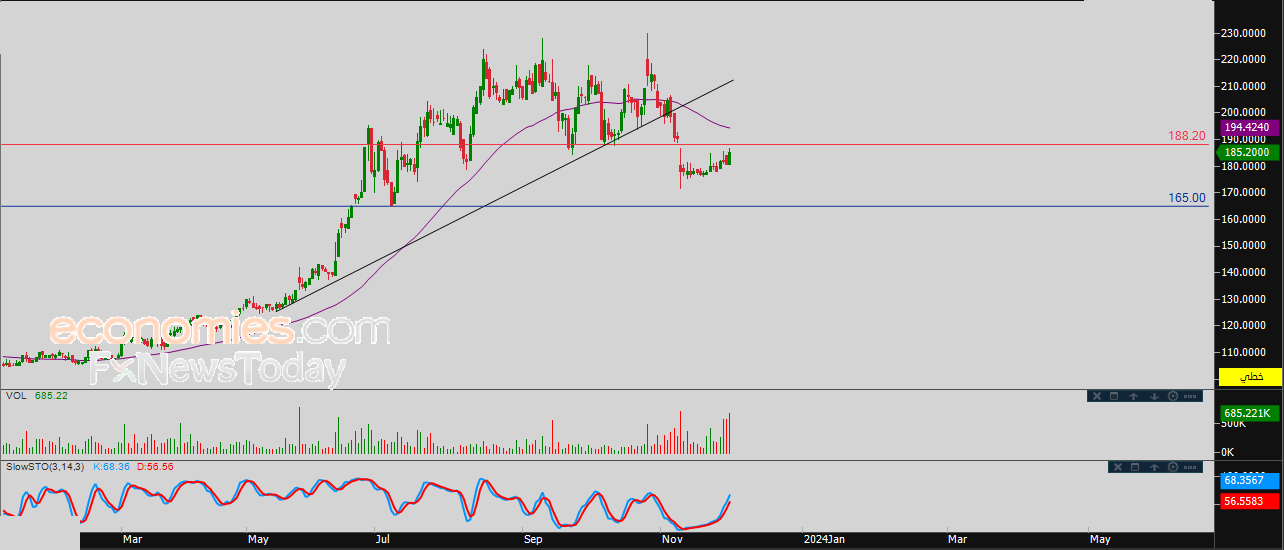Move the VOL panel down
The width and height of the screenshot is (1284, 550).
[1154, 396]
